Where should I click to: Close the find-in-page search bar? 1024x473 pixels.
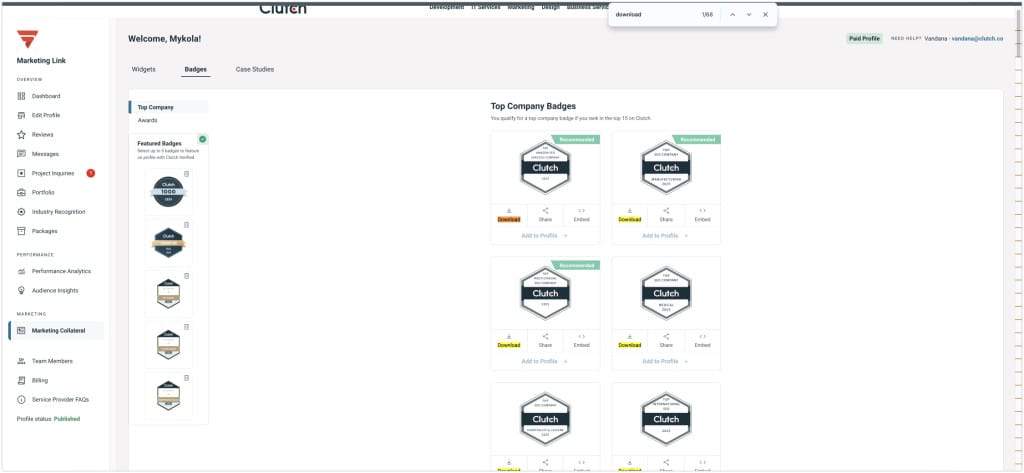[x=766, y=15]
